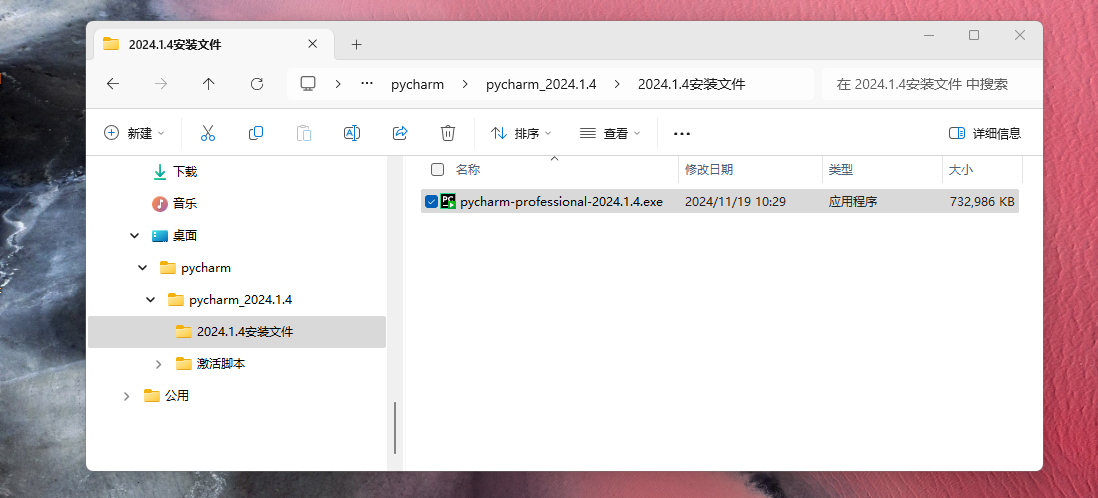This screenshot has width=1098, height=498.
Task: Sort by 大小 column header
Action: click(961, 170)
